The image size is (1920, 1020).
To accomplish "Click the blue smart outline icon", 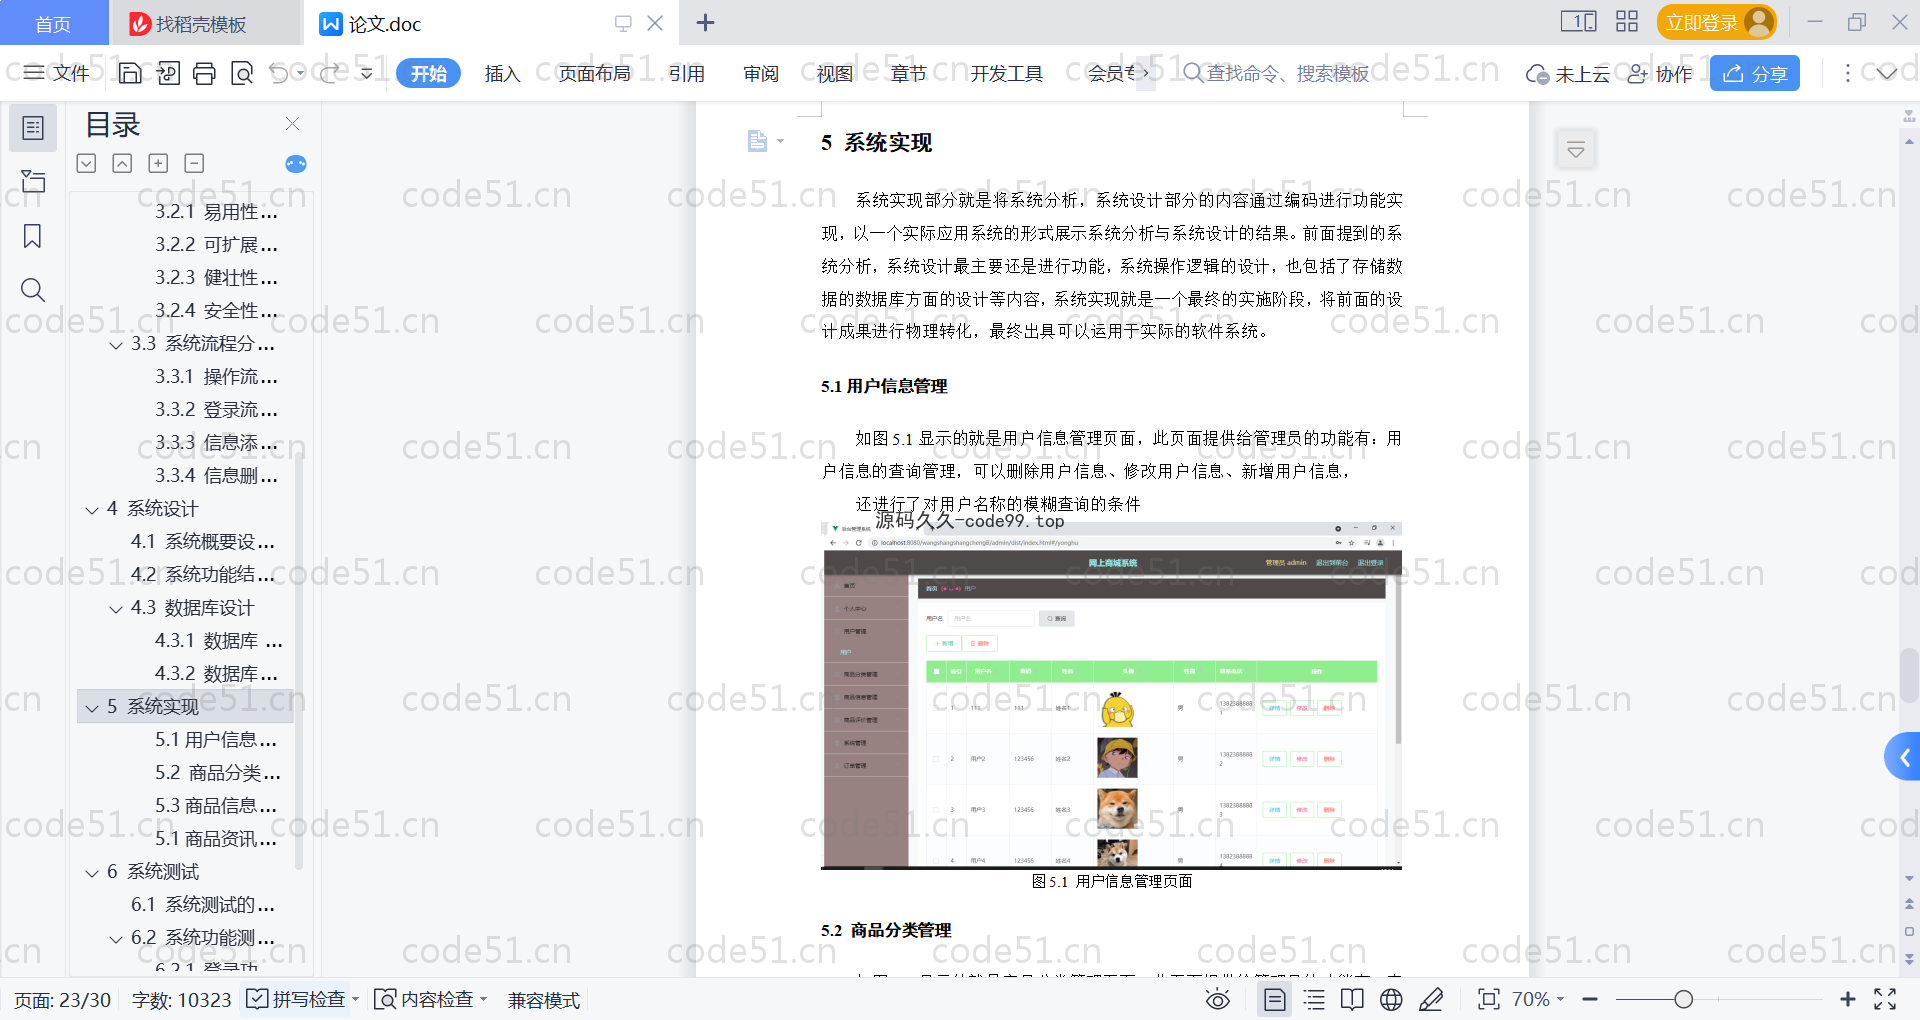I will pyautogui.click(x=296, y=164).
